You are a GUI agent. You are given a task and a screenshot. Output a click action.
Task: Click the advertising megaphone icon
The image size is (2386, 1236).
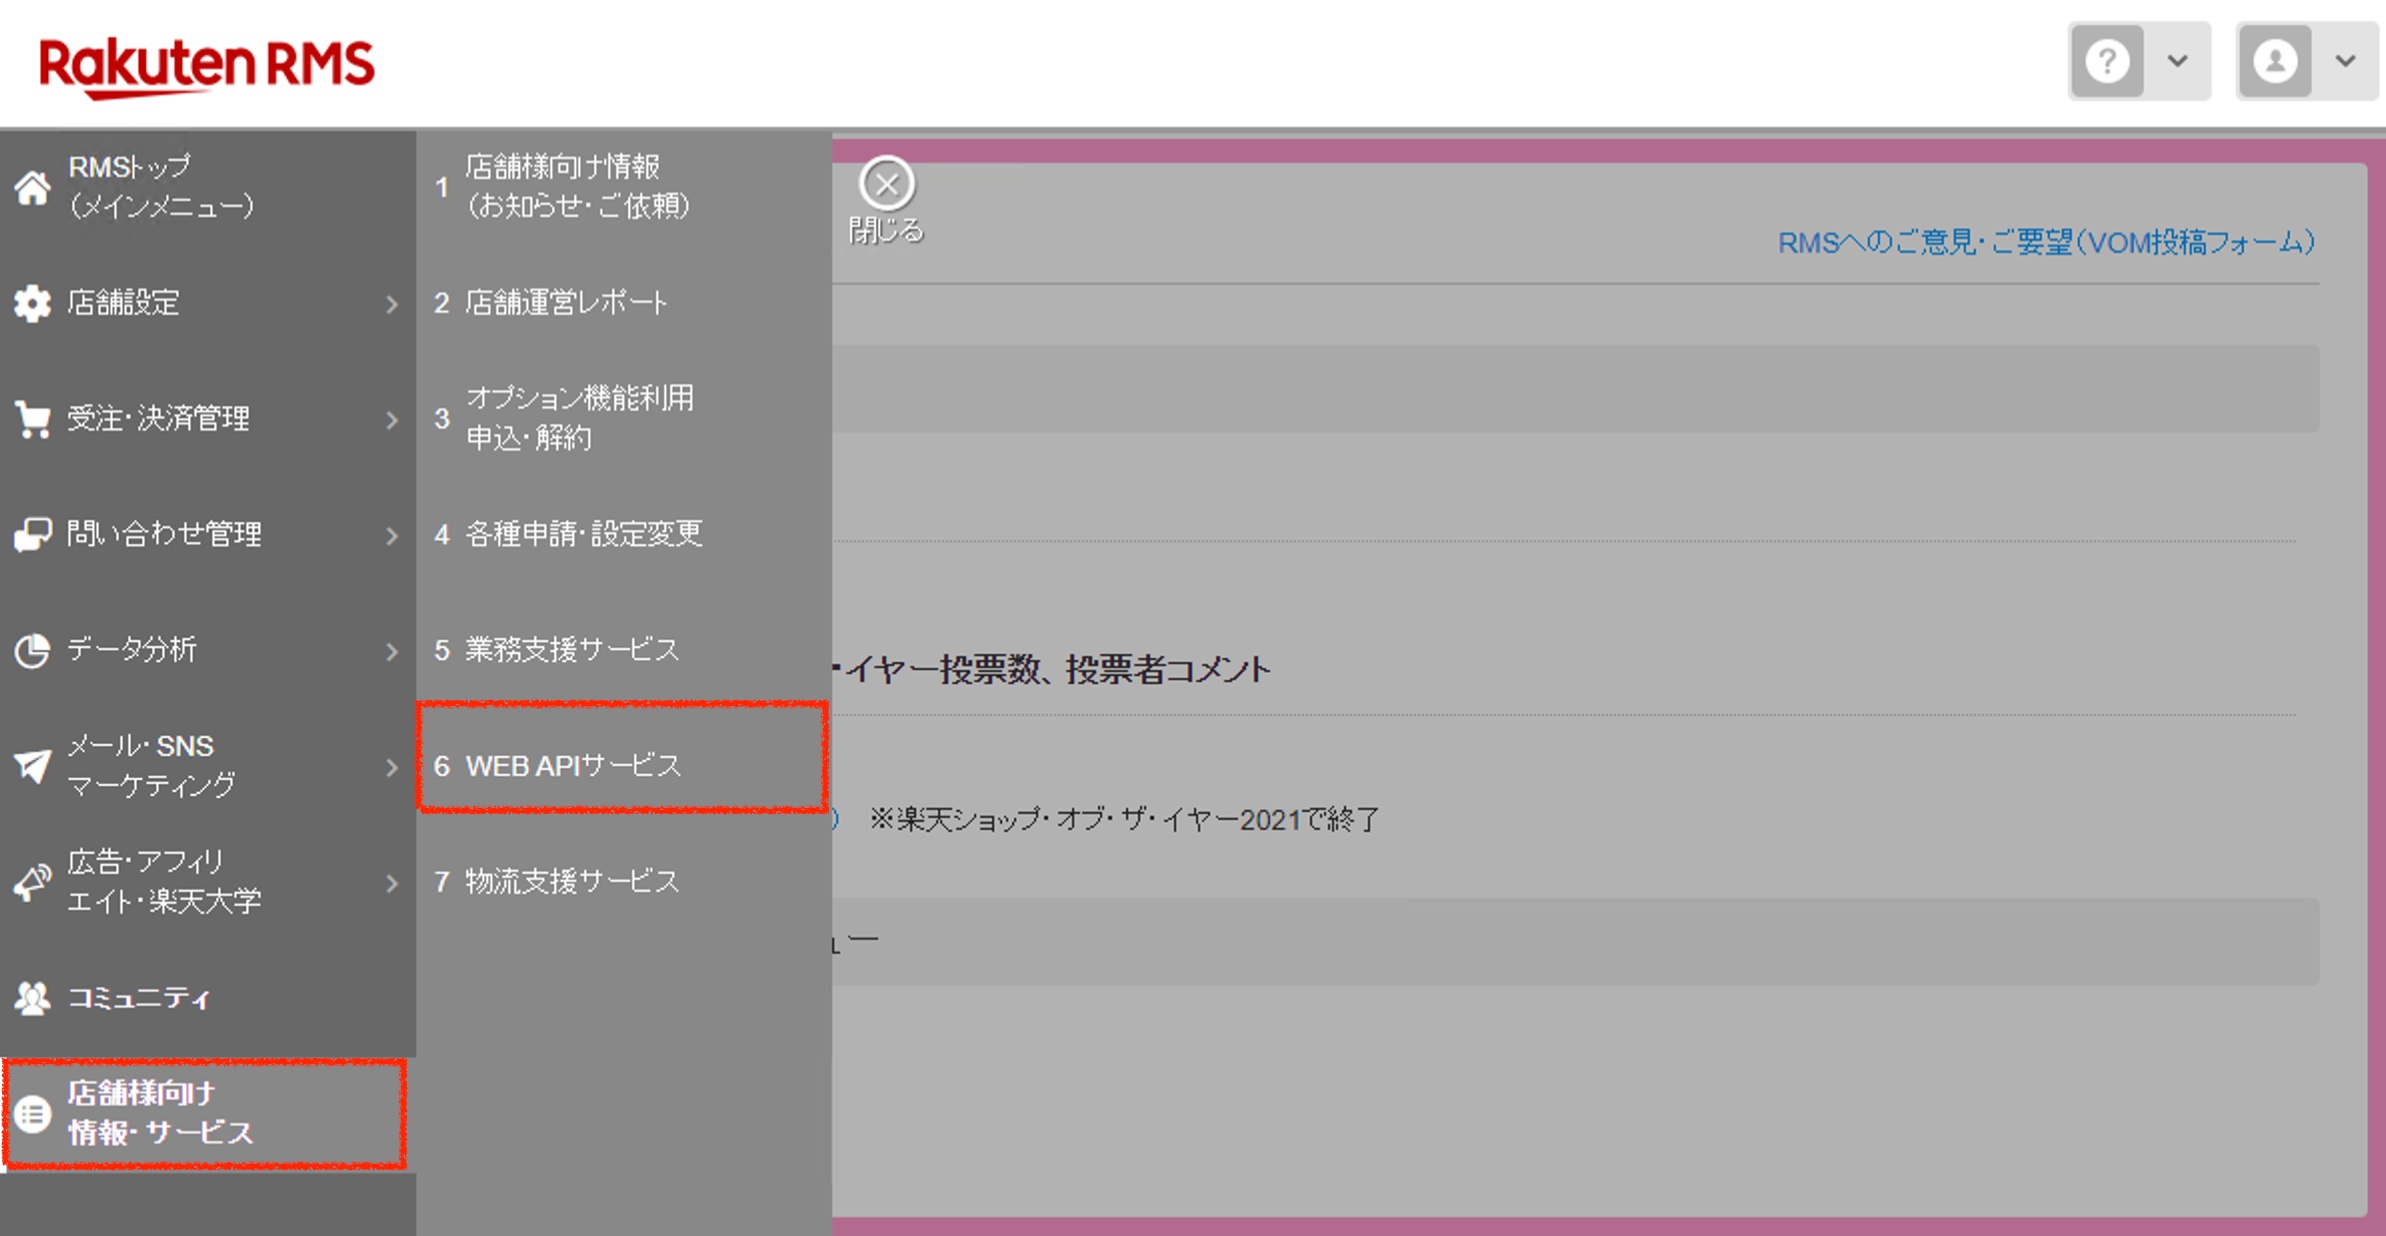(32, 882)
